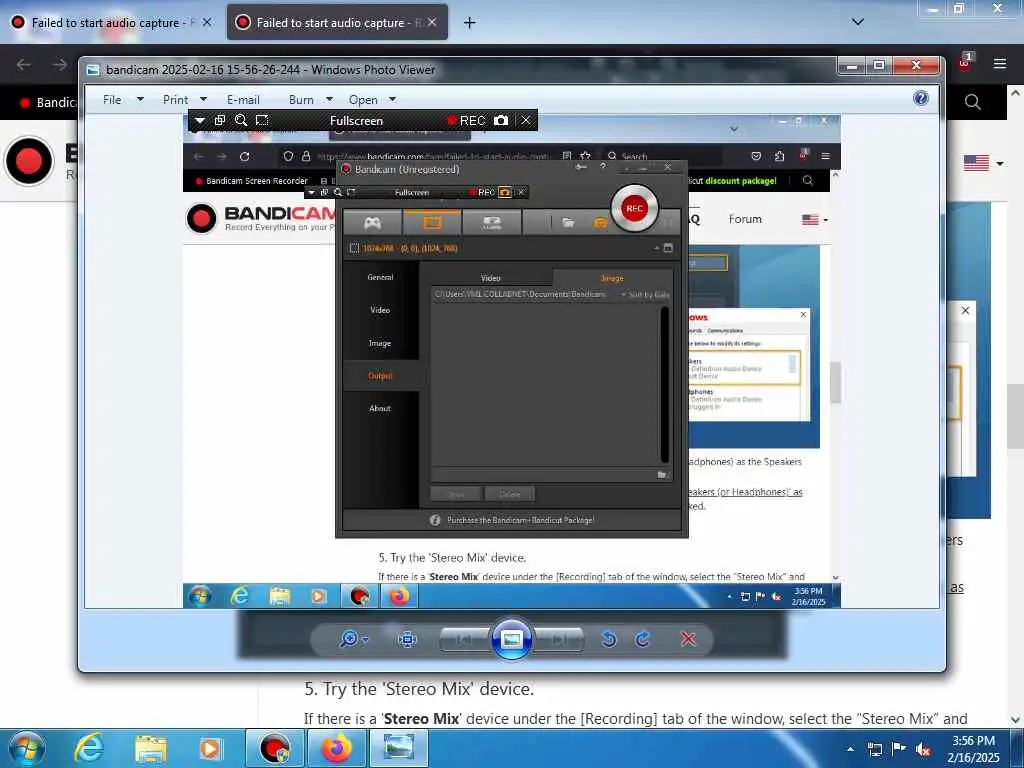This screenshot has height=768, width=1024.
Task: Close the active Firefox tab
Action: 432,22
